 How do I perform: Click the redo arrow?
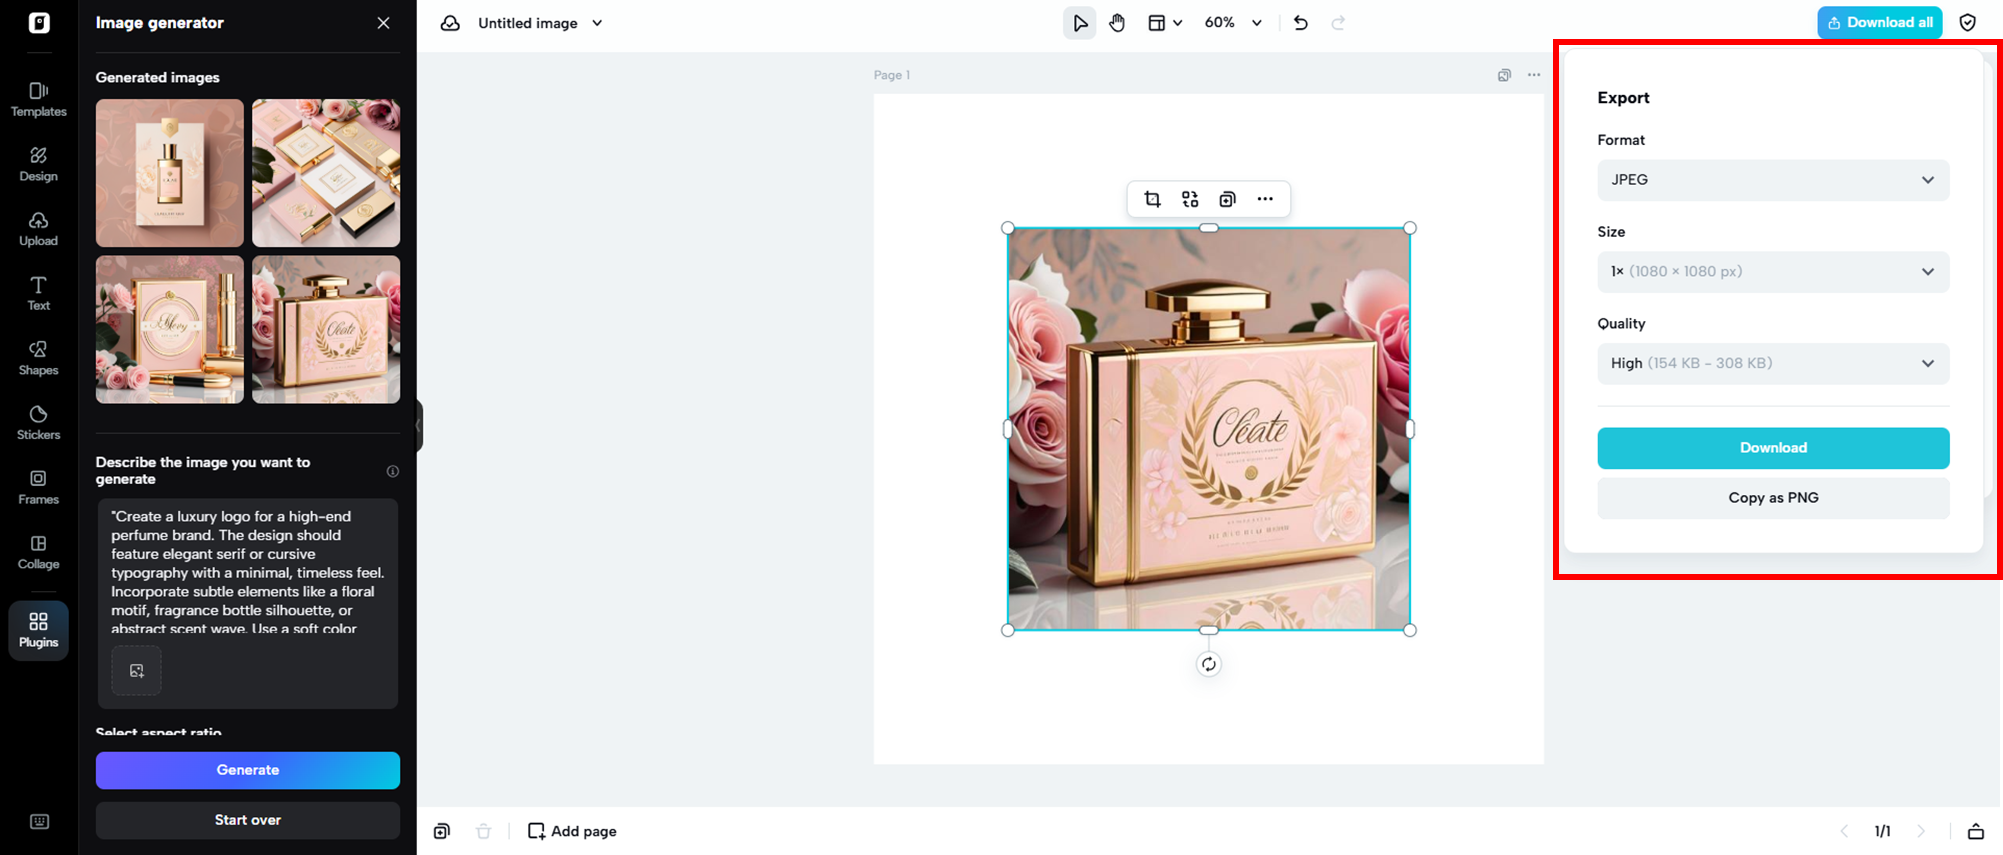[x=1338, y=23]
